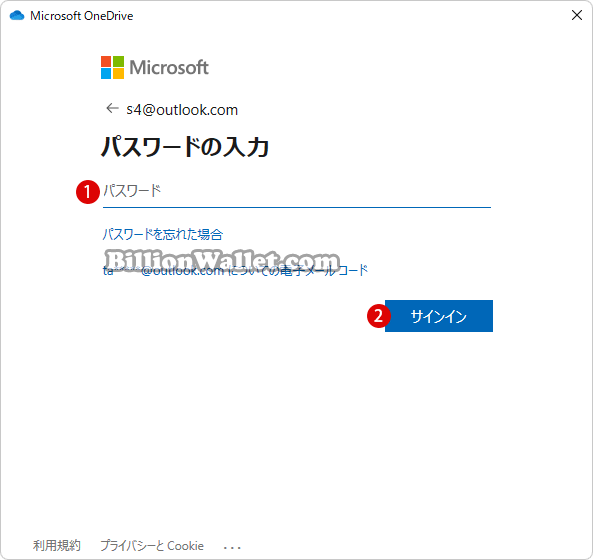Focus the パスワード input field
The width and height of the screenshot is (593, 560).
click(296, 191)
